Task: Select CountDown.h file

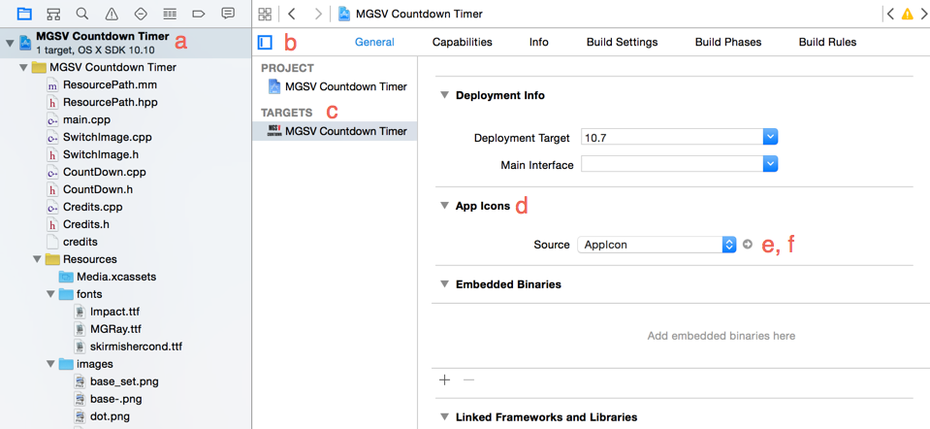Action: pos(98,189)
